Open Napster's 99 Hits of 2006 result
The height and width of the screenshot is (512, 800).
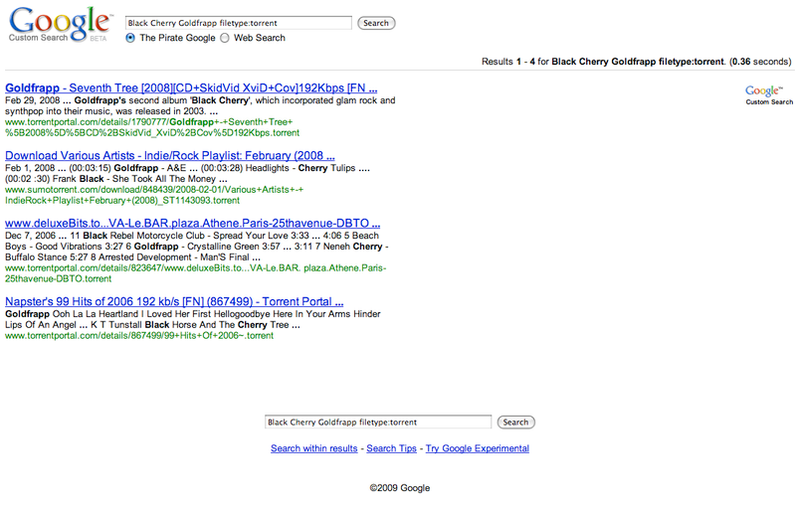[174, 301]
